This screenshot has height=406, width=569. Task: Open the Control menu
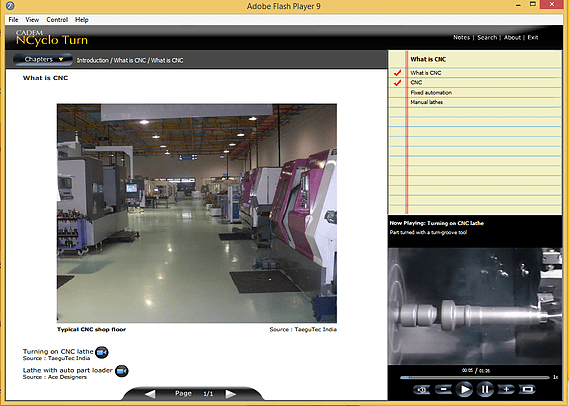click(x=57, y=20)
